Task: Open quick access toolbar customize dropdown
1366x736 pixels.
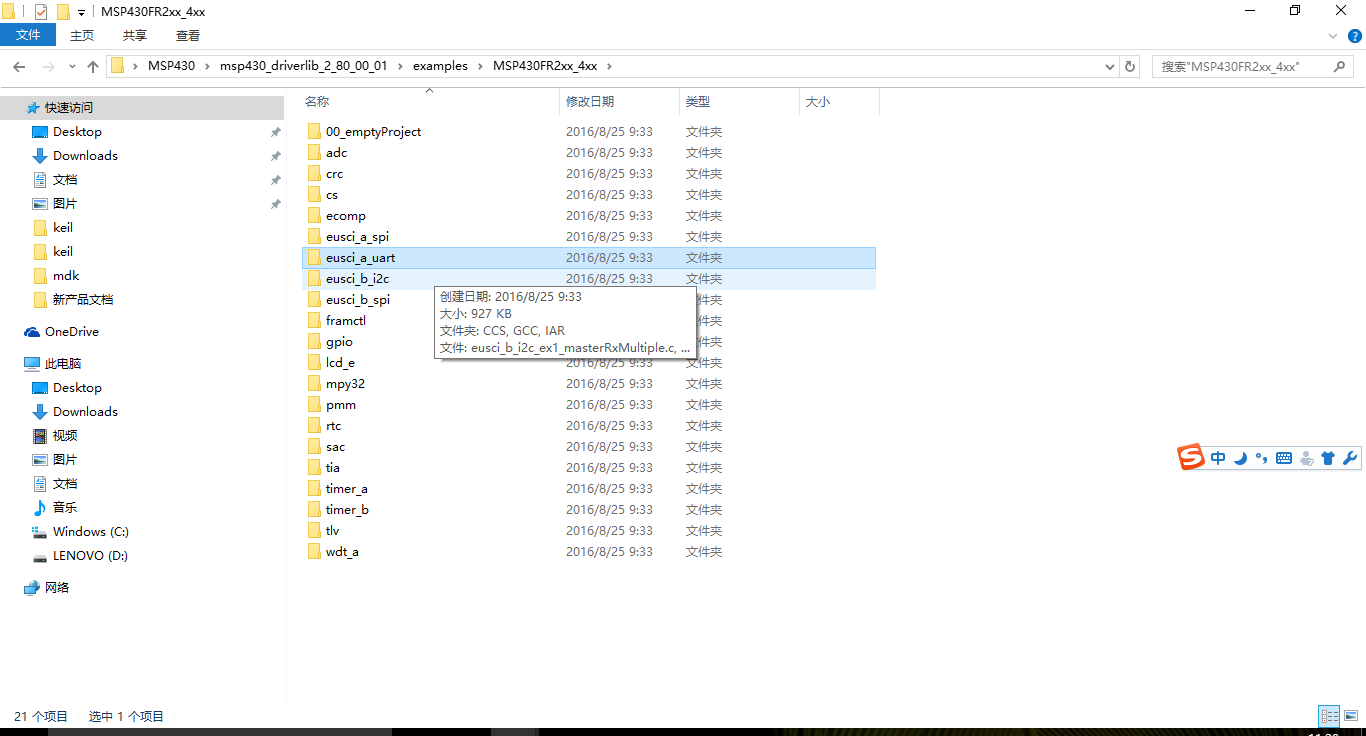Action: click(81, 12)
